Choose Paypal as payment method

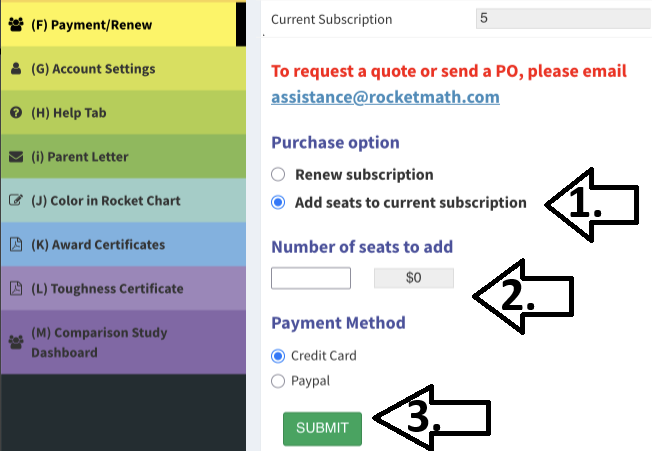coord(278,381)
